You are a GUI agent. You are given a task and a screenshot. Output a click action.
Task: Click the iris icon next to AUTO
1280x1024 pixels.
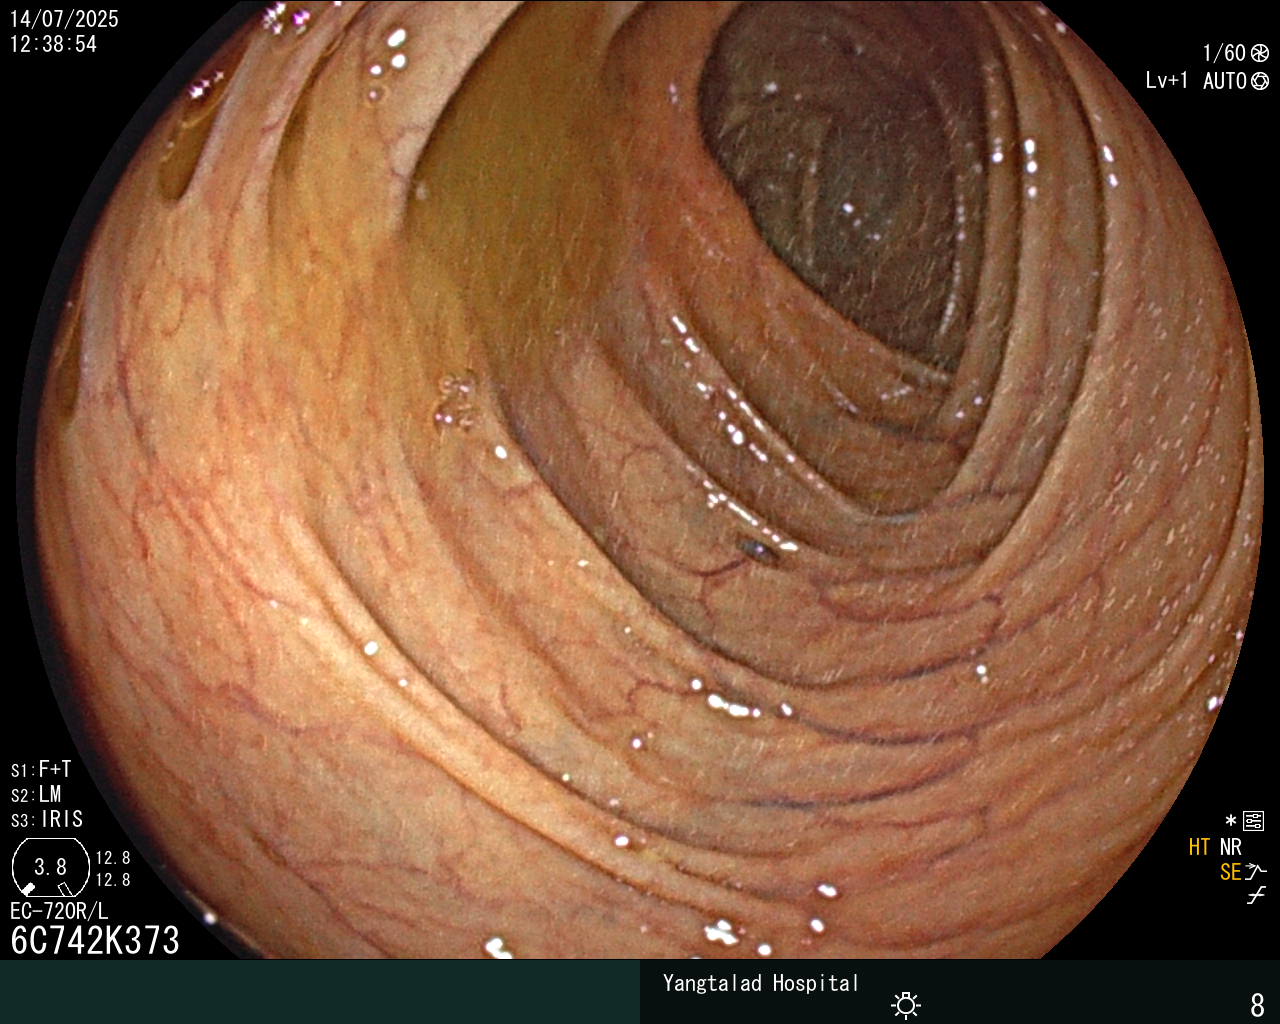1260,81
